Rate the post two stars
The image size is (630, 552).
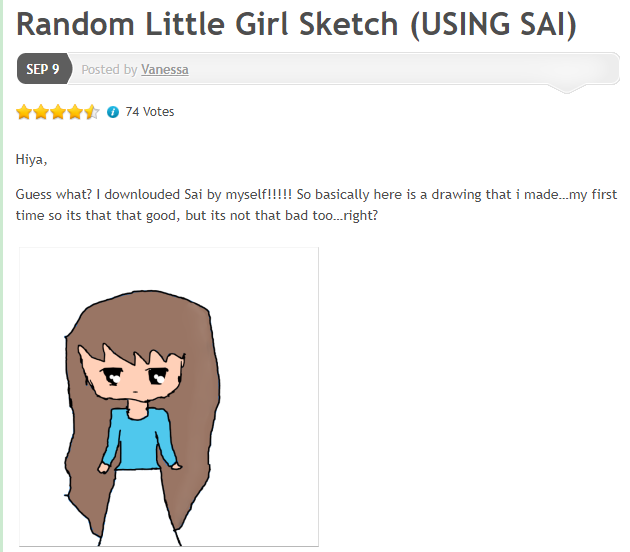(x=41, y=112)
